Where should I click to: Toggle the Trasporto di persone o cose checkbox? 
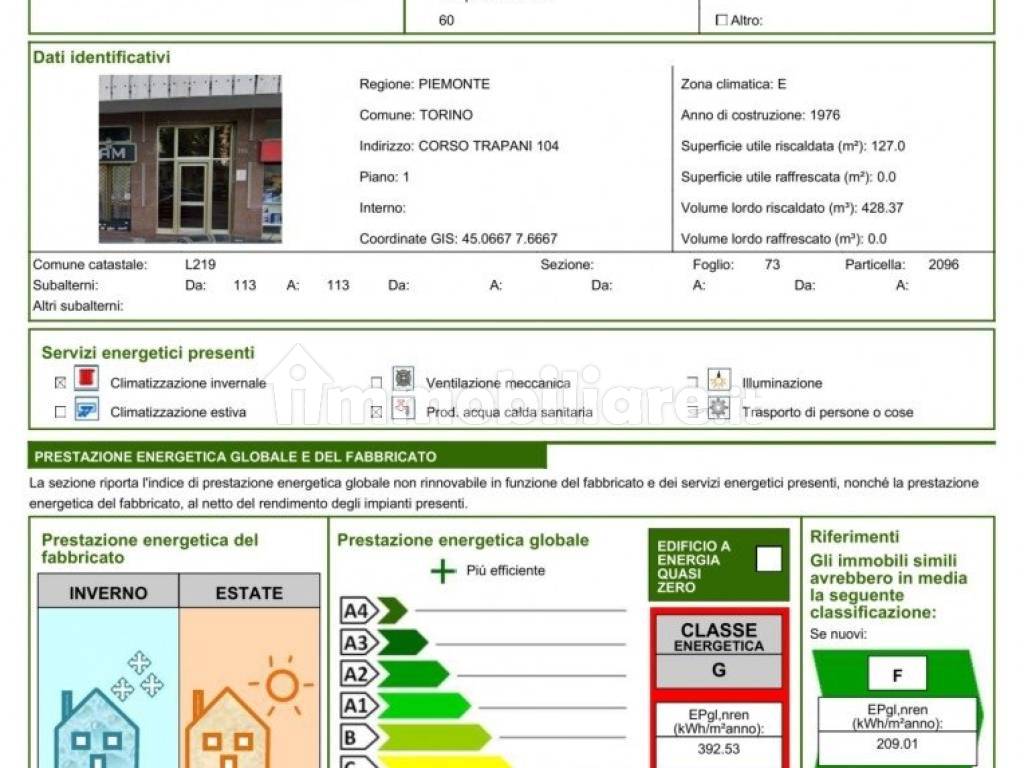694,412
